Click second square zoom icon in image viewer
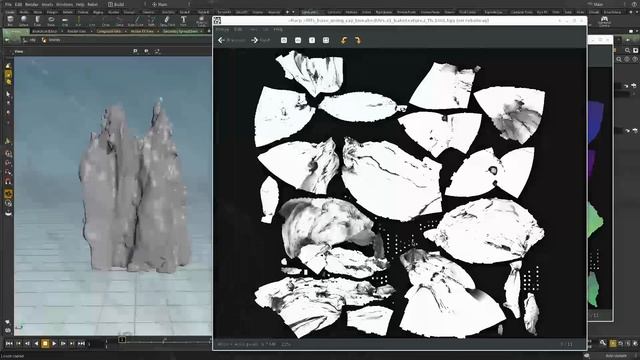 [x=298, y=40]
